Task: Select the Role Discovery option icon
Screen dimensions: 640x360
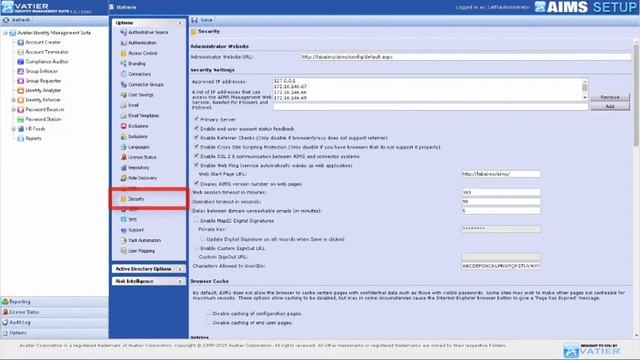Action: click(123, 178)
